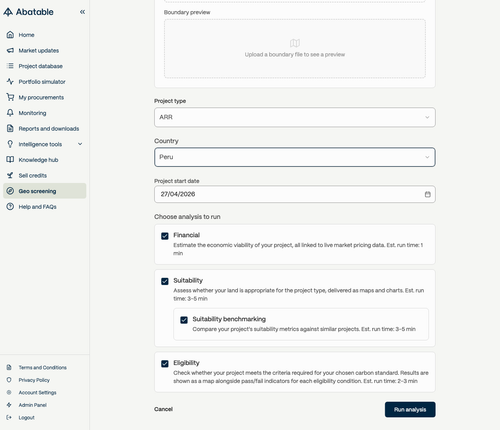This screenshot has width=500, height=430.
Task: Open Account Settings link
Action: (37, 392)
